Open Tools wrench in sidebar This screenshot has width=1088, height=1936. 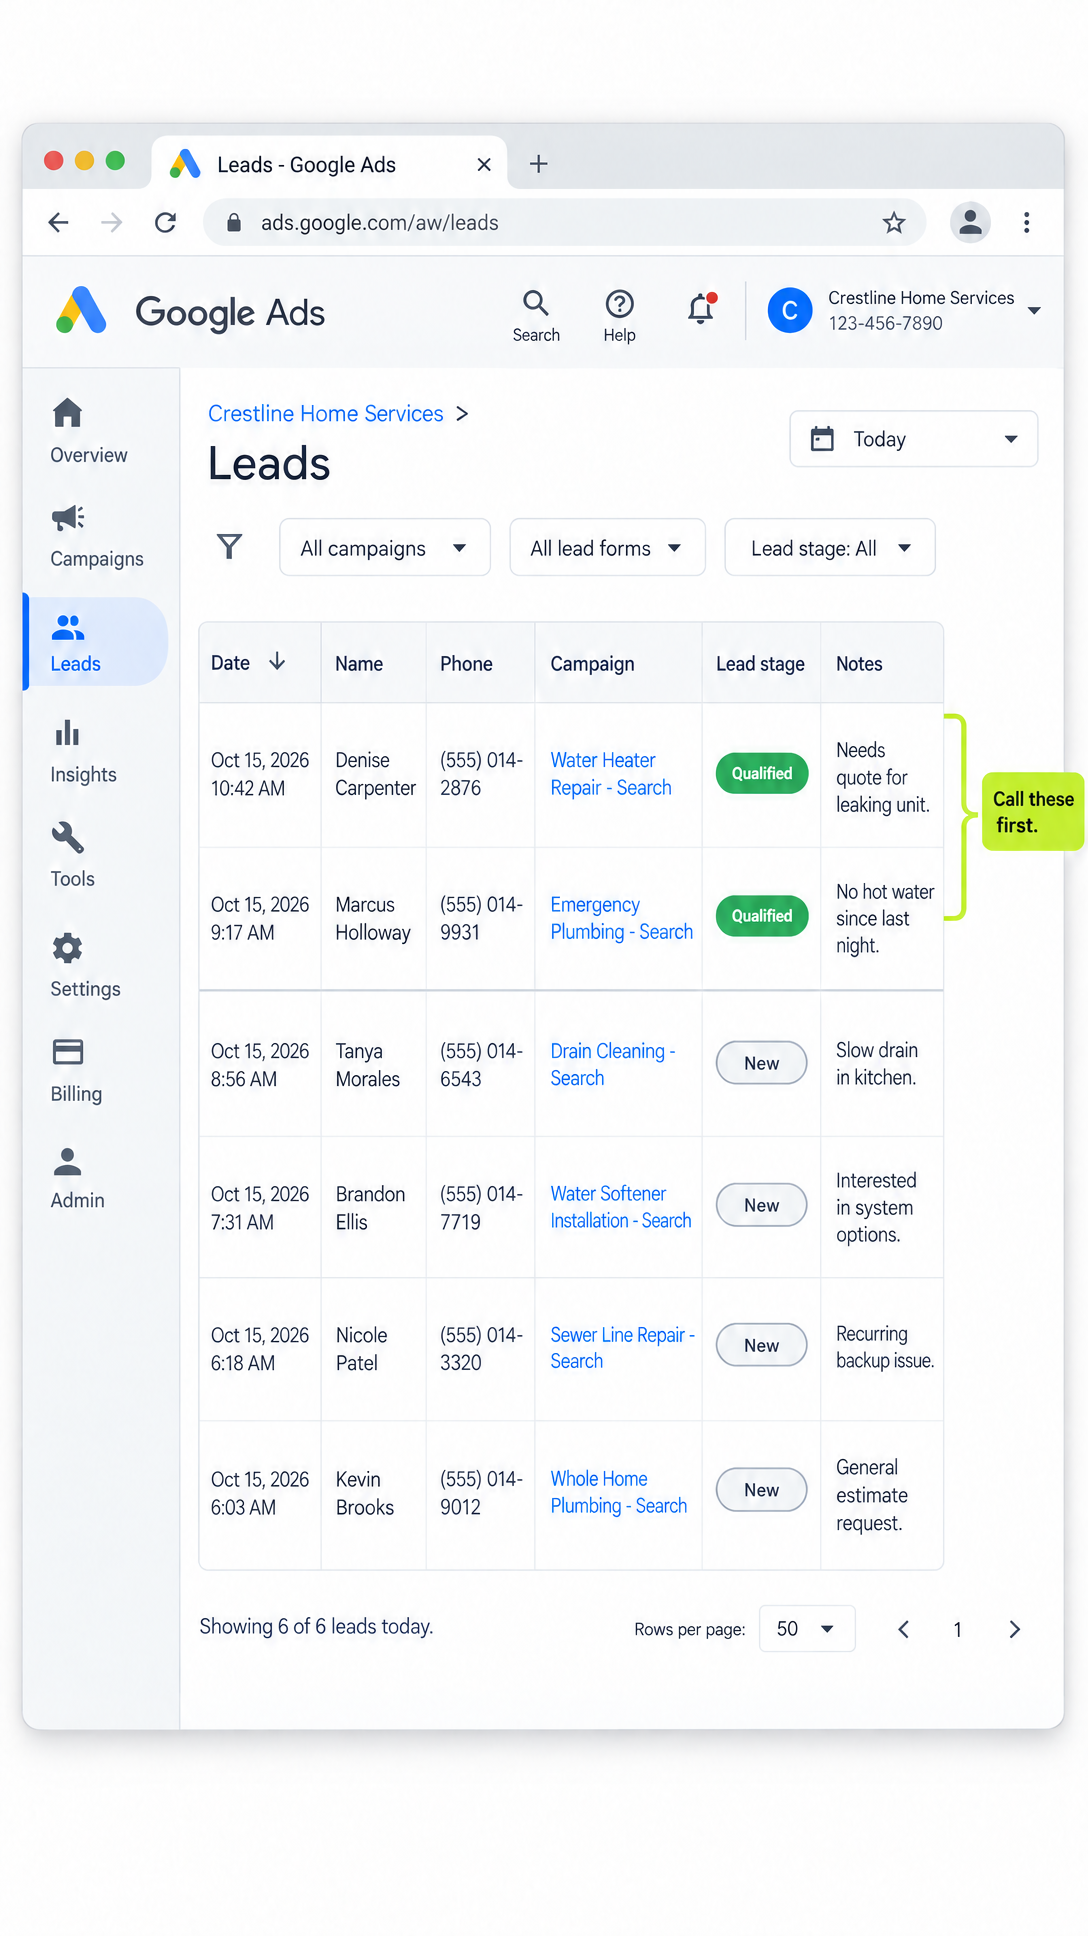click(72, 856)
